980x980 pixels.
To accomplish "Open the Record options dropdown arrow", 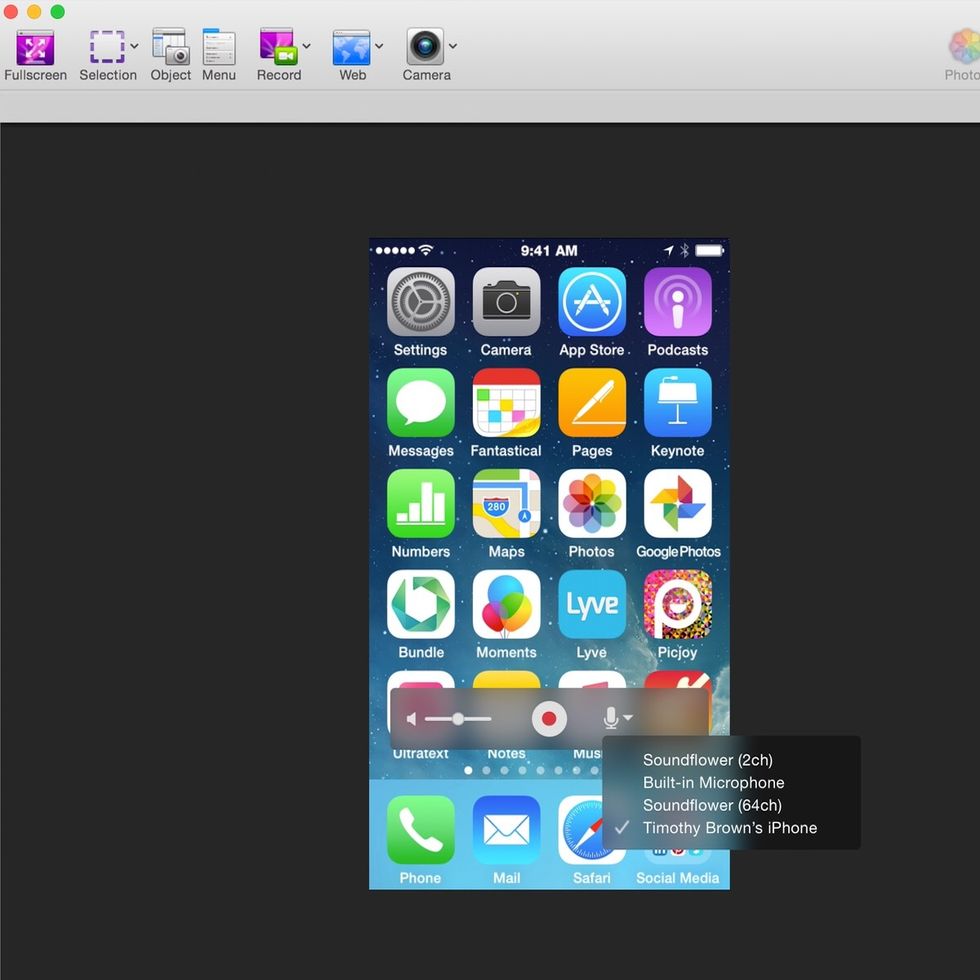I will tap(306, 46).
